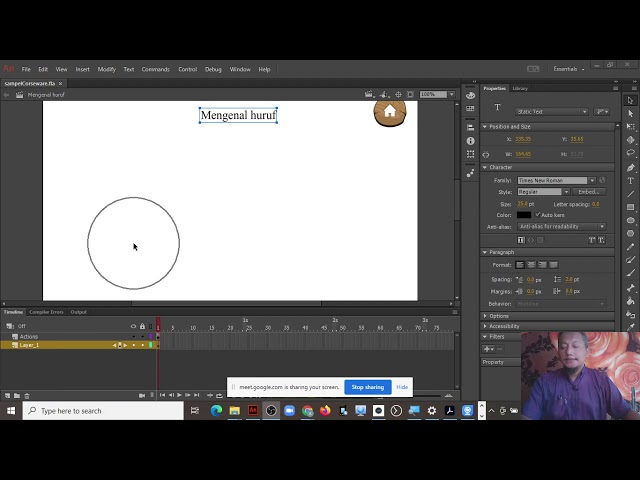Viewport: 640px width, 480px height.
Task: Click the New Layer icon in timeline
Action: 7,396
